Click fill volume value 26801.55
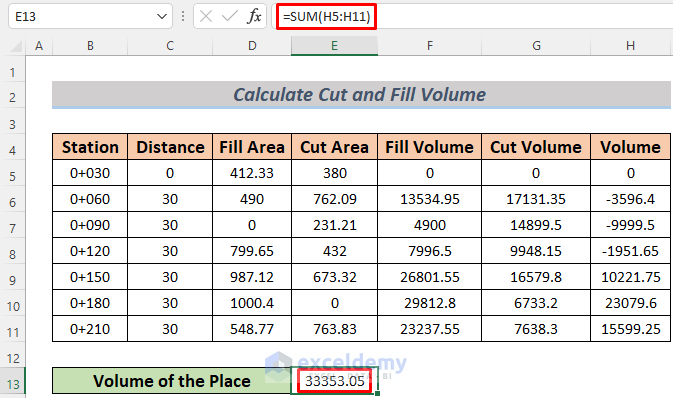Viewport: 673px width, 398px height. [430, 277]
